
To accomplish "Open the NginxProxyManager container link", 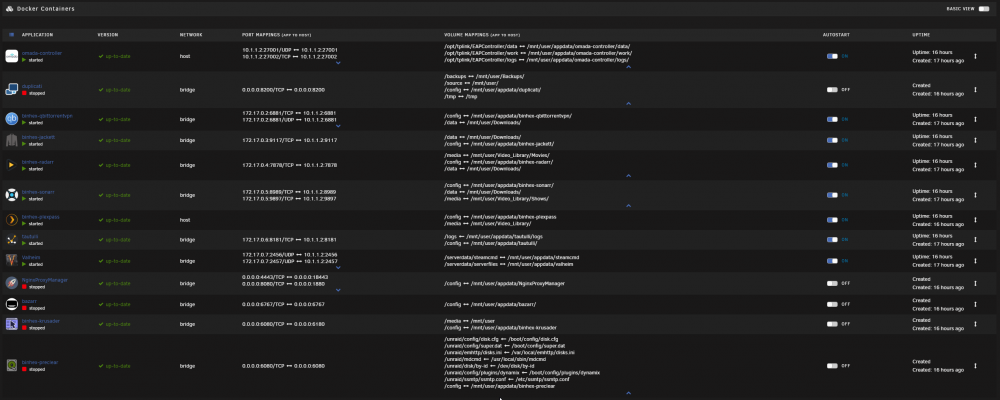I will 45,279.
